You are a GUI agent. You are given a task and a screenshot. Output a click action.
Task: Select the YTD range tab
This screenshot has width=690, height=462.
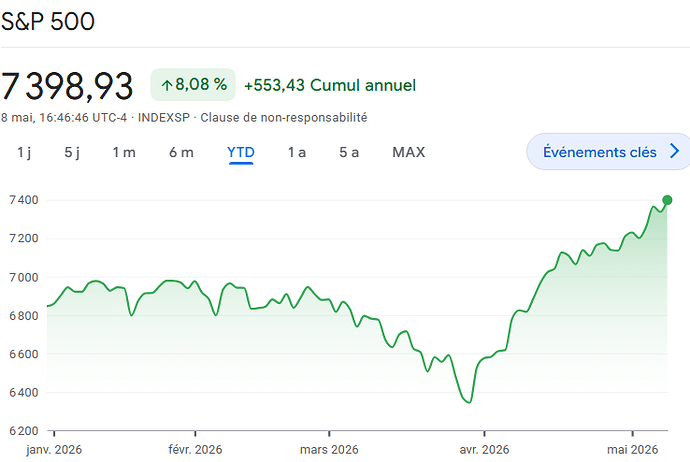tap(241, 153)
